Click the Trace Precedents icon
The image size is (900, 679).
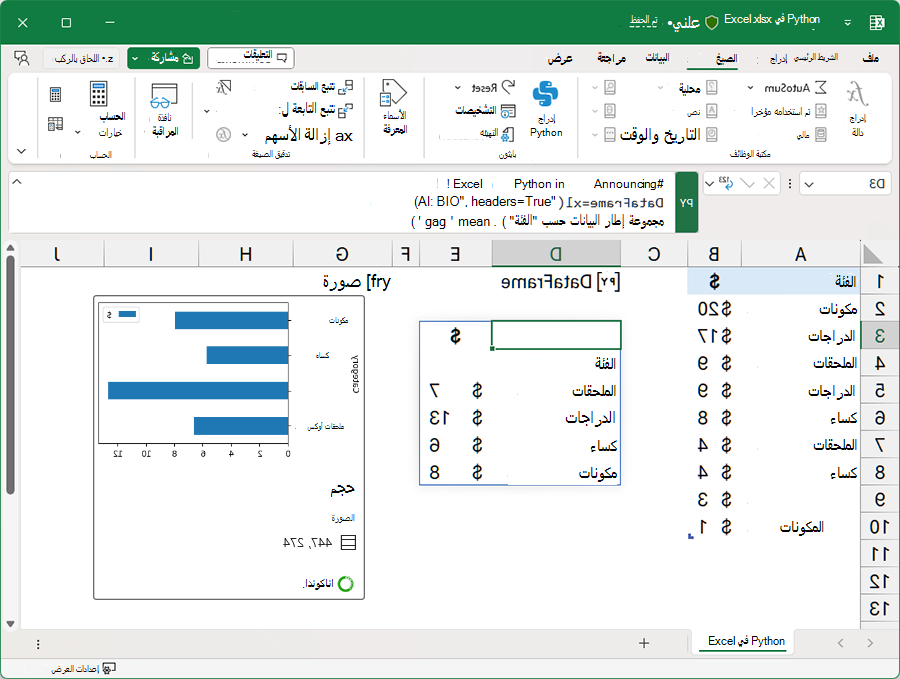[x=346, y=87]
